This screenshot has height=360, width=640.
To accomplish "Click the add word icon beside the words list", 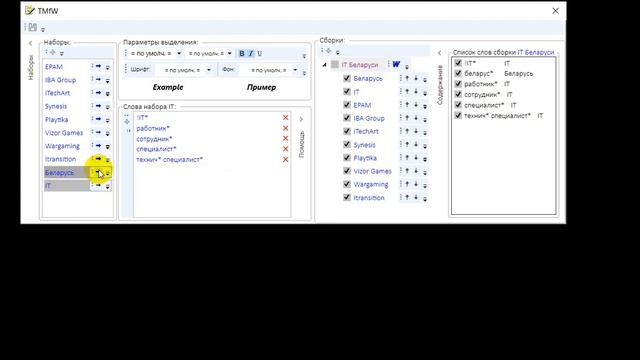I will click(x=127, y=122).
